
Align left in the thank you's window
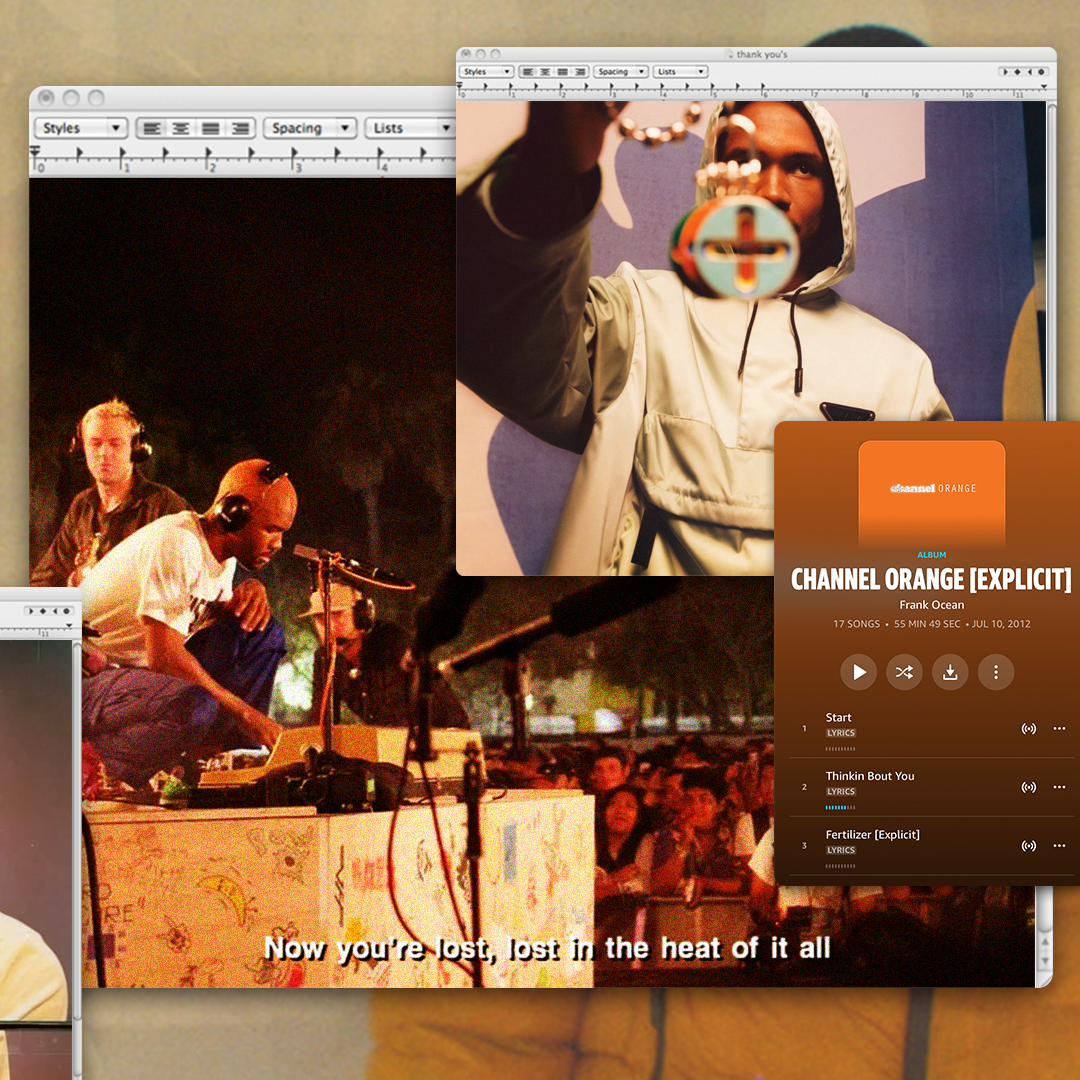528,72
